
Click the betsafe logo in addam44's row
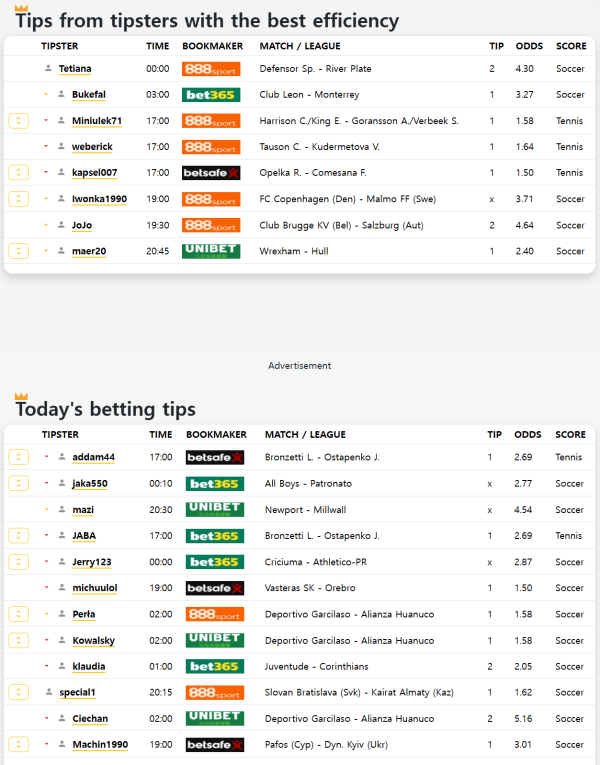point(215,458)
